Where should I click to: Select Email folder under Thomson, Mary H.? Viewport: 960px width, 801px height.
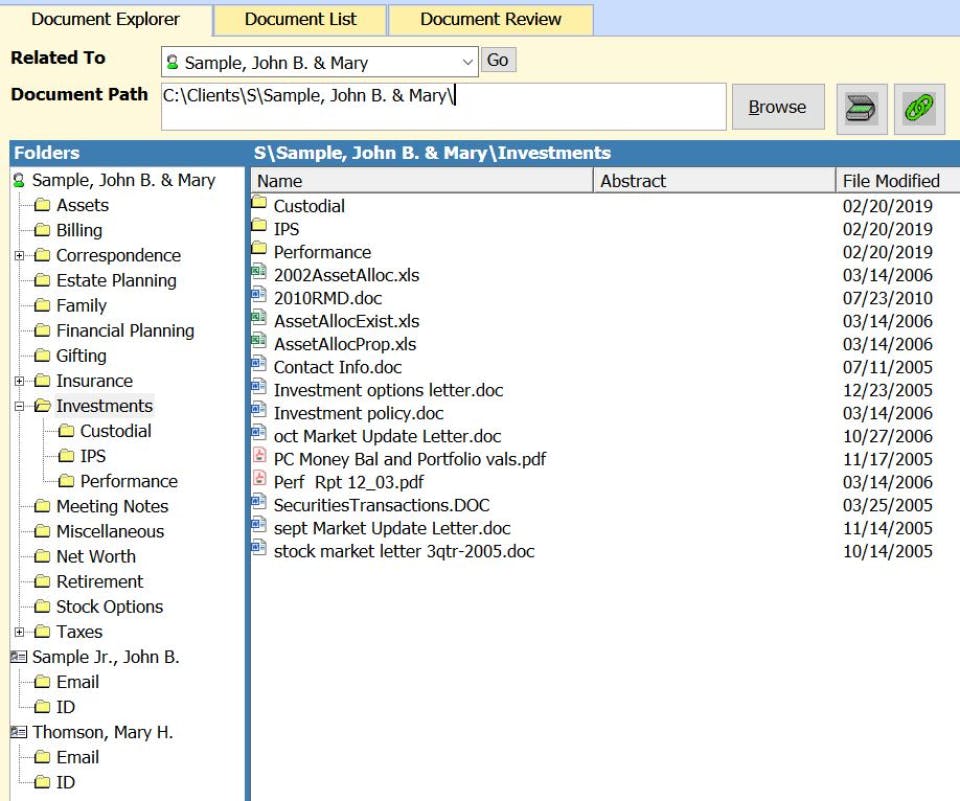click(78, 758)
